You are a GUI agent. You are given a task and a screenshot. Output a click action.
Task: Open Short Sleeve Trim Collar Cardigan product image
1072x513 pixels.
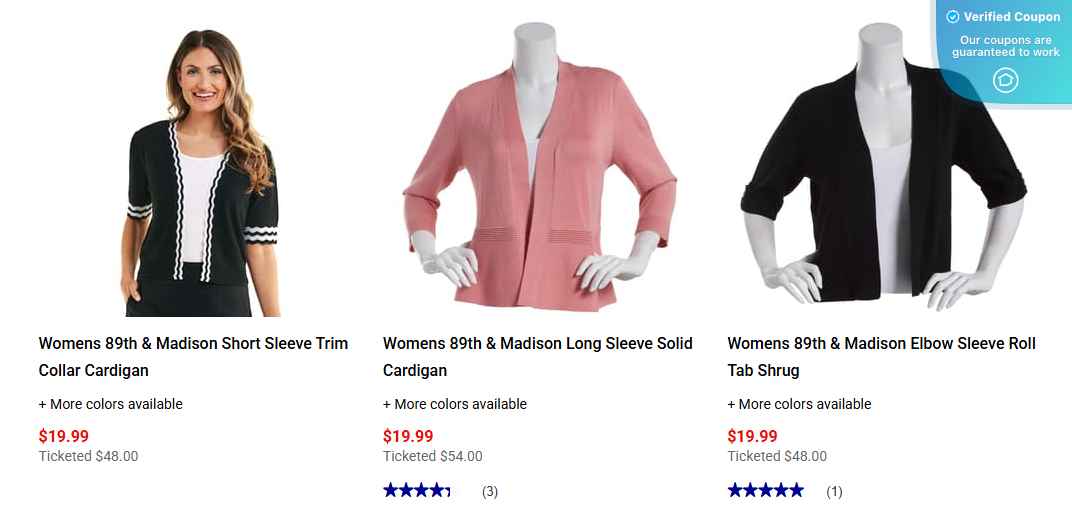point(202,170)
